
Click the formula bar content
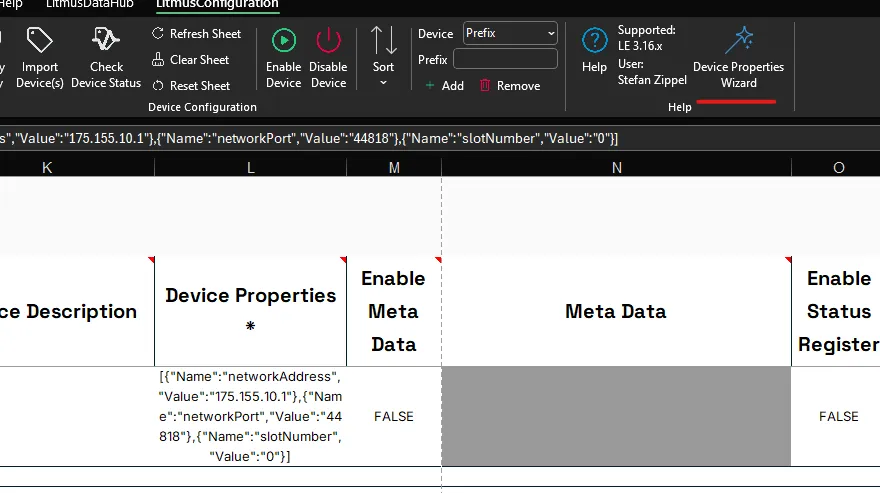coord(309,139)
